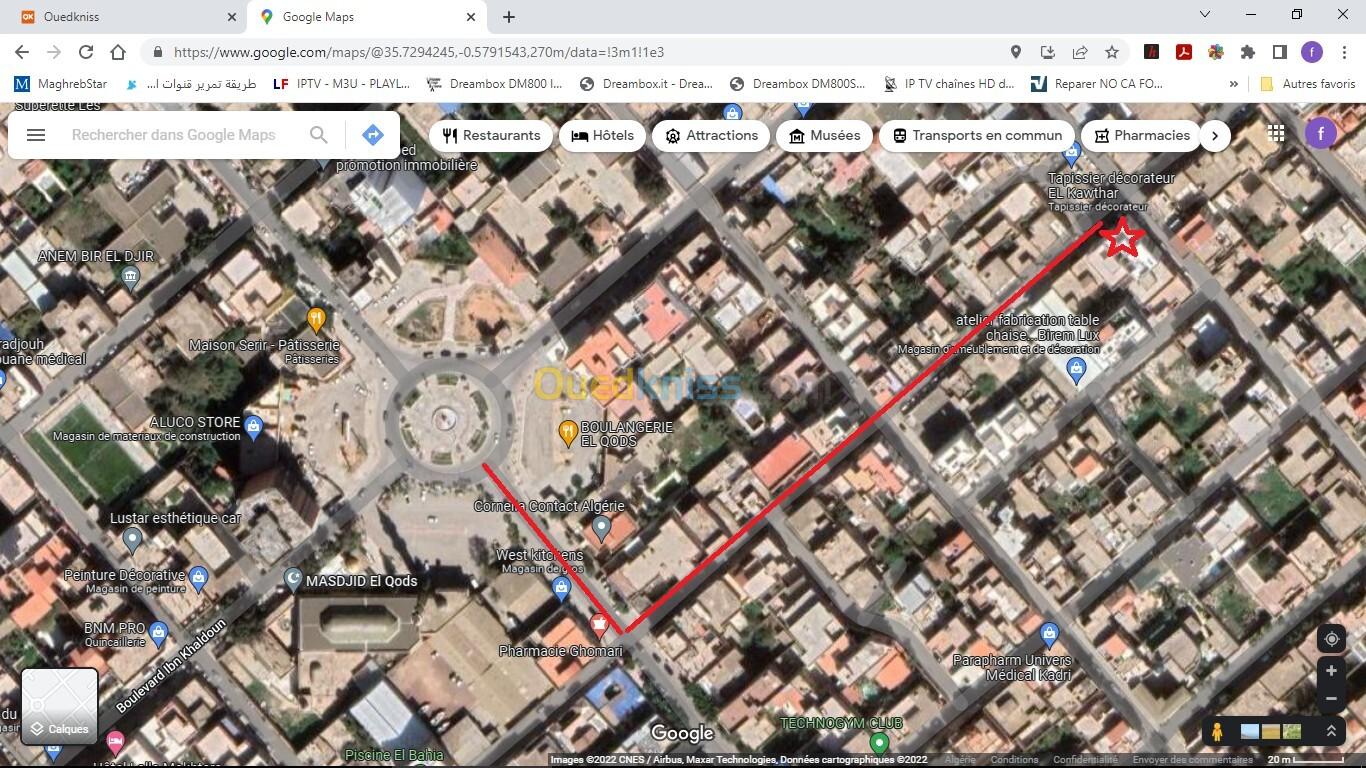The image size is (1366, 768).
Task: Open the Adobe Acrobat extension
Action: point(1184,52)
